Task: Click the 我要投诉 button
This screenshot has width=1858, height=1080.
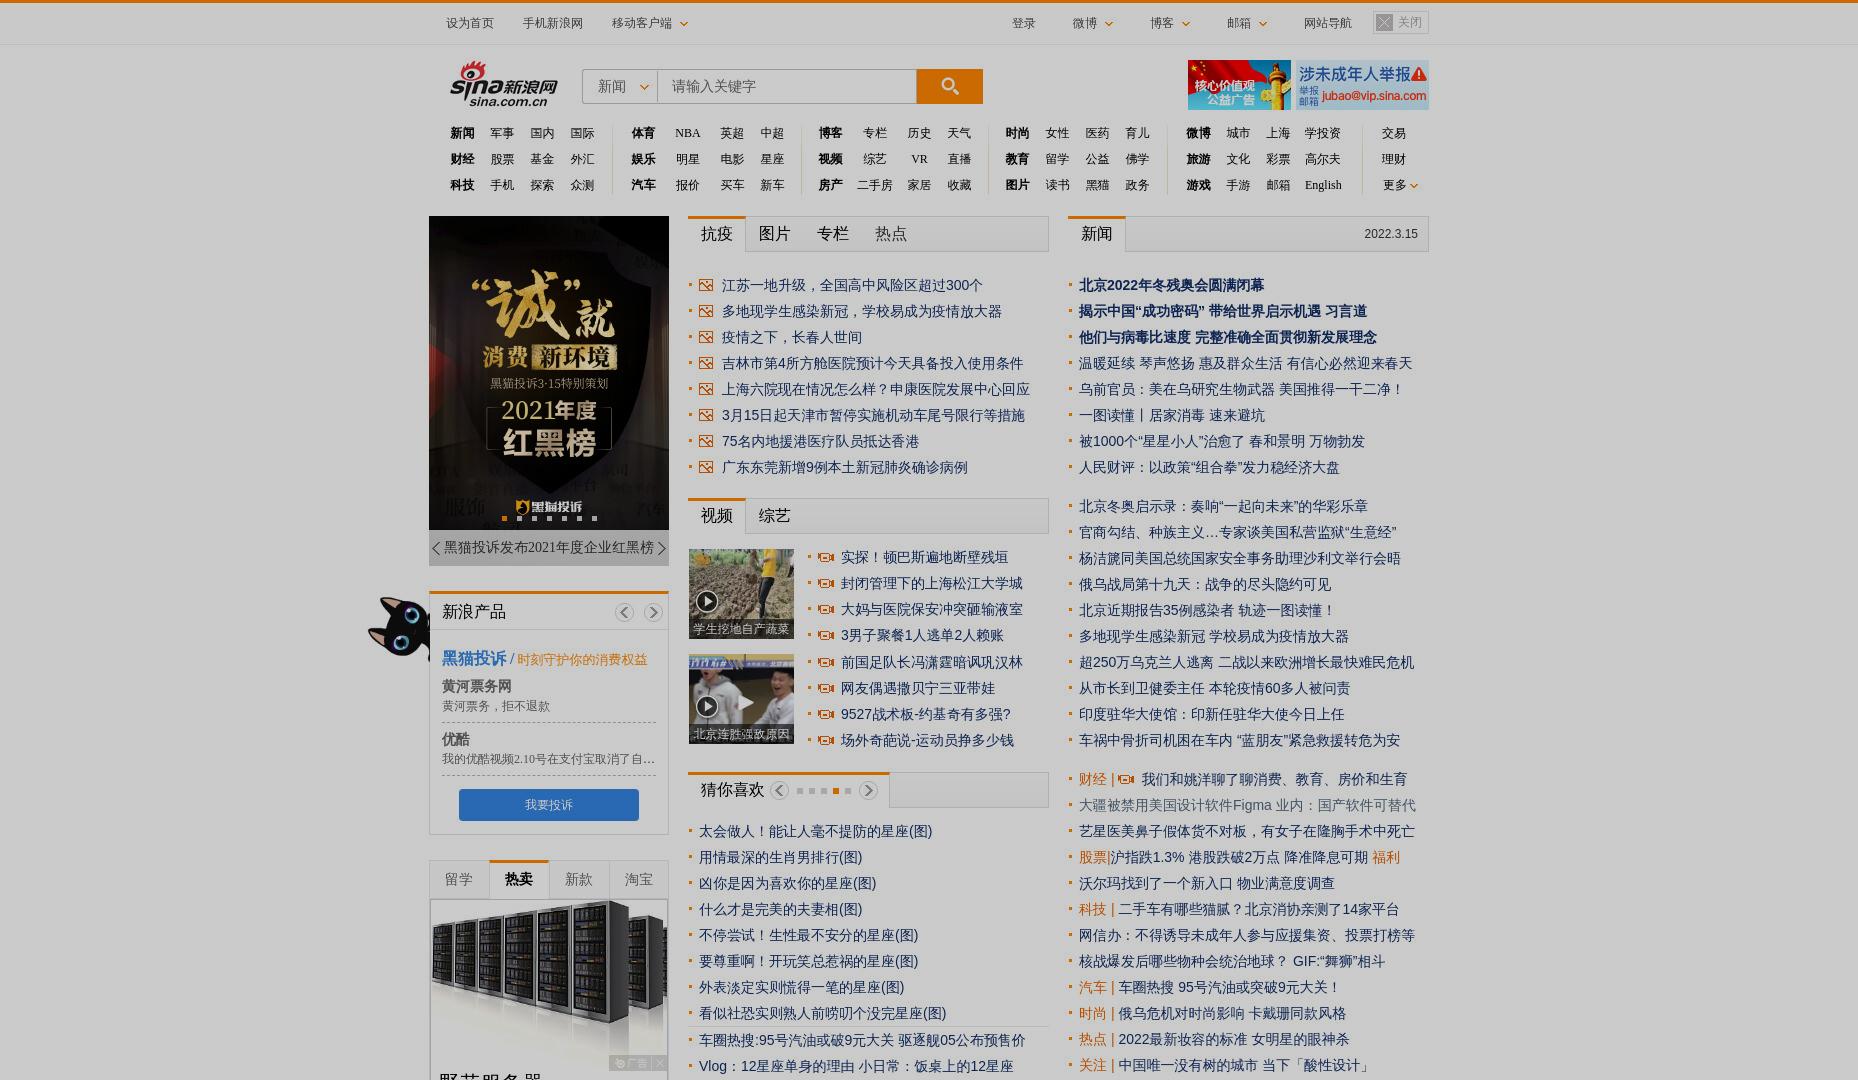Action: [x=549, y=805]
